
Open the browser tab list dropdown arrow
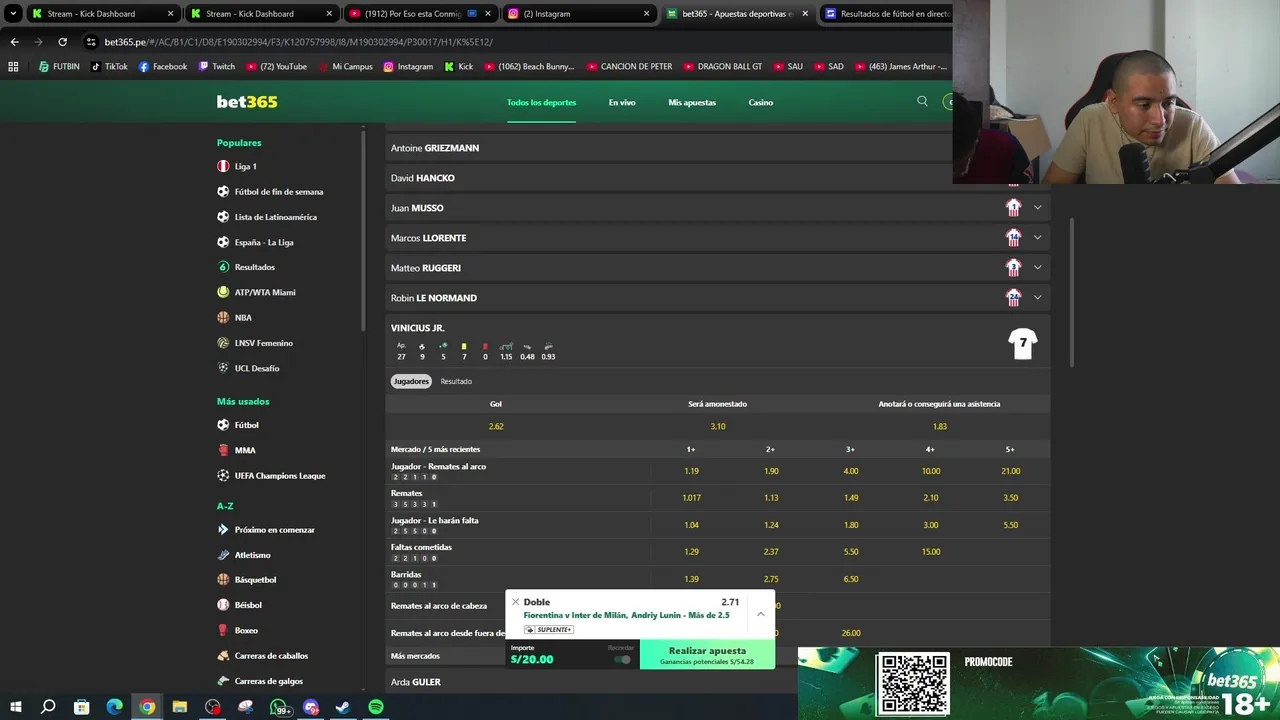pyautogui.click(x=13, y=14)
